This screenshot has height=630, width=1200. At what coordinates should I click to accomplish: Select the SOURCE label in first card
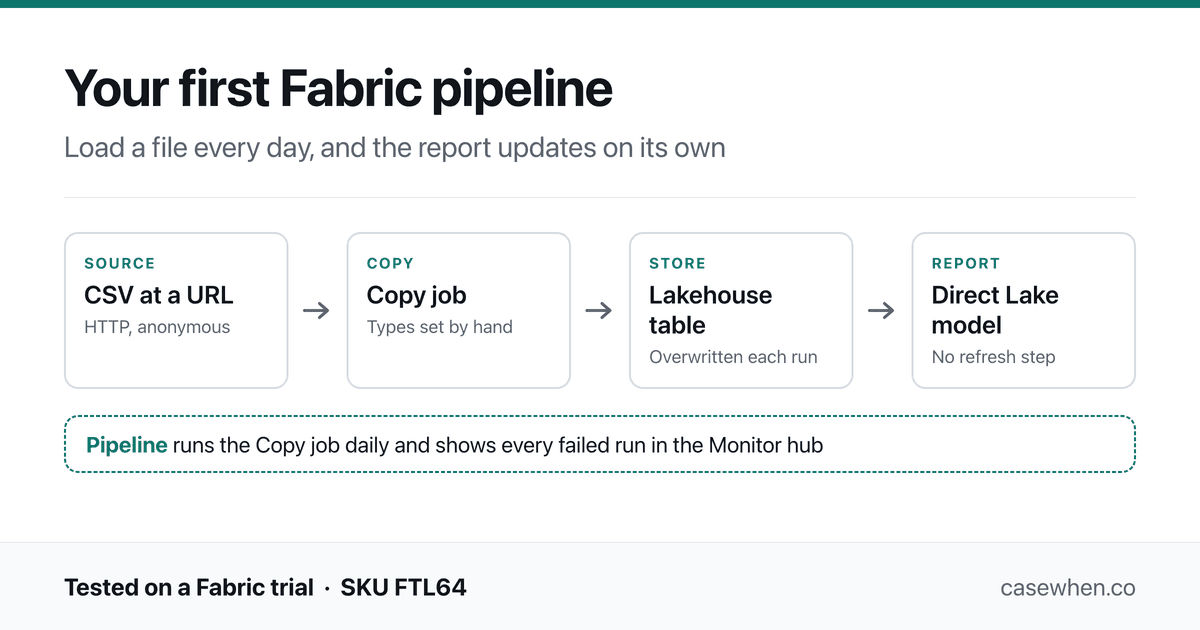pyautogui.click(x=120, y=264)
